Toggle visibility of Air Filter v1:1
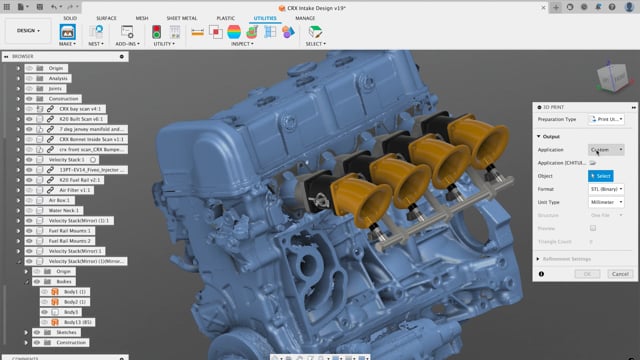640x360 pixels. [29, 190]
